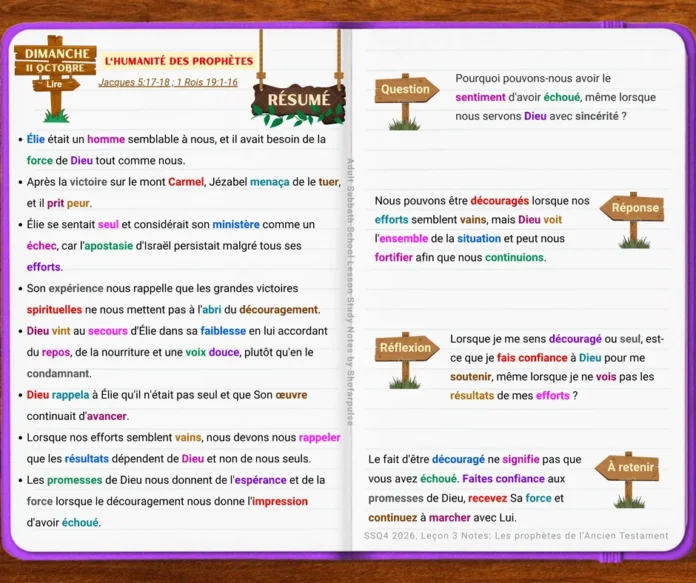Image resolution: width=696 pixels, height=583 pixels.
Task: Click the pink word signifie
Action: (521, 460)
